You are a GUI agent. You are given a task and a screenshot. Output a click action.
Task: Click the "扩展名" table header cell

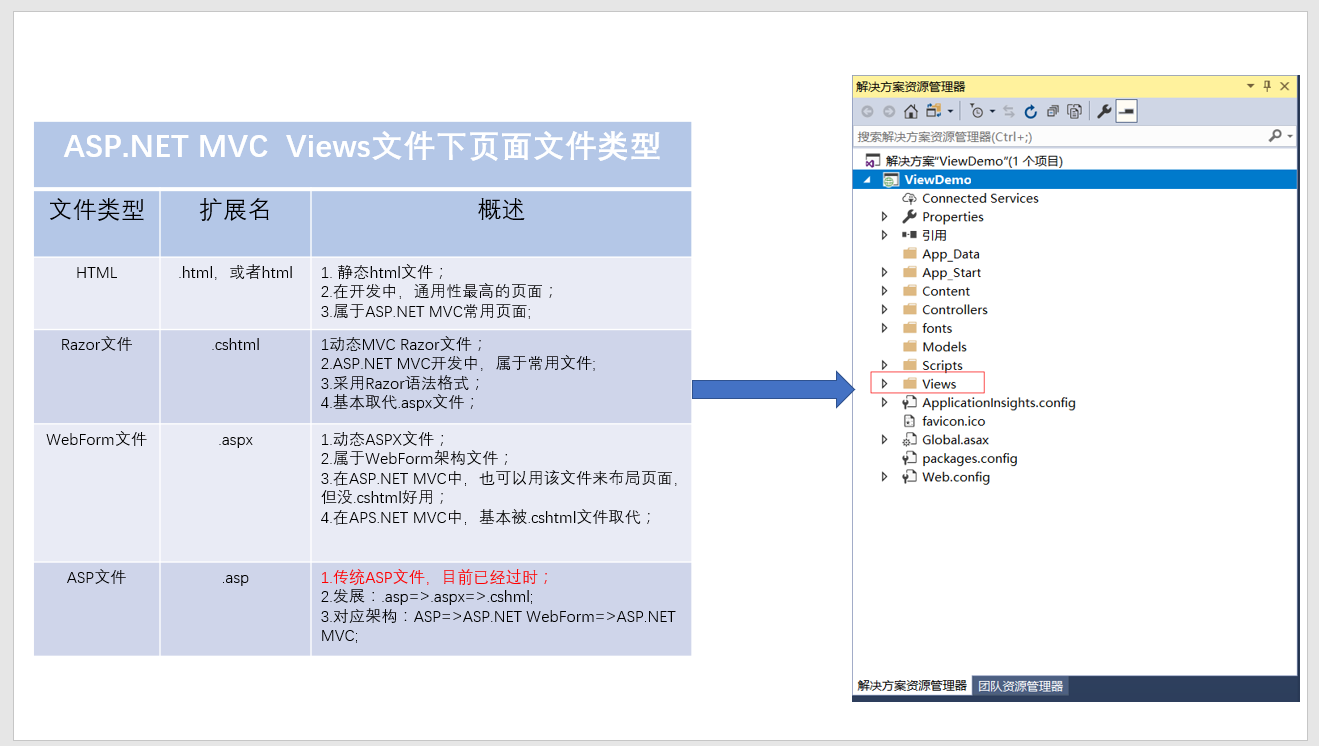[x=235, y=223]
